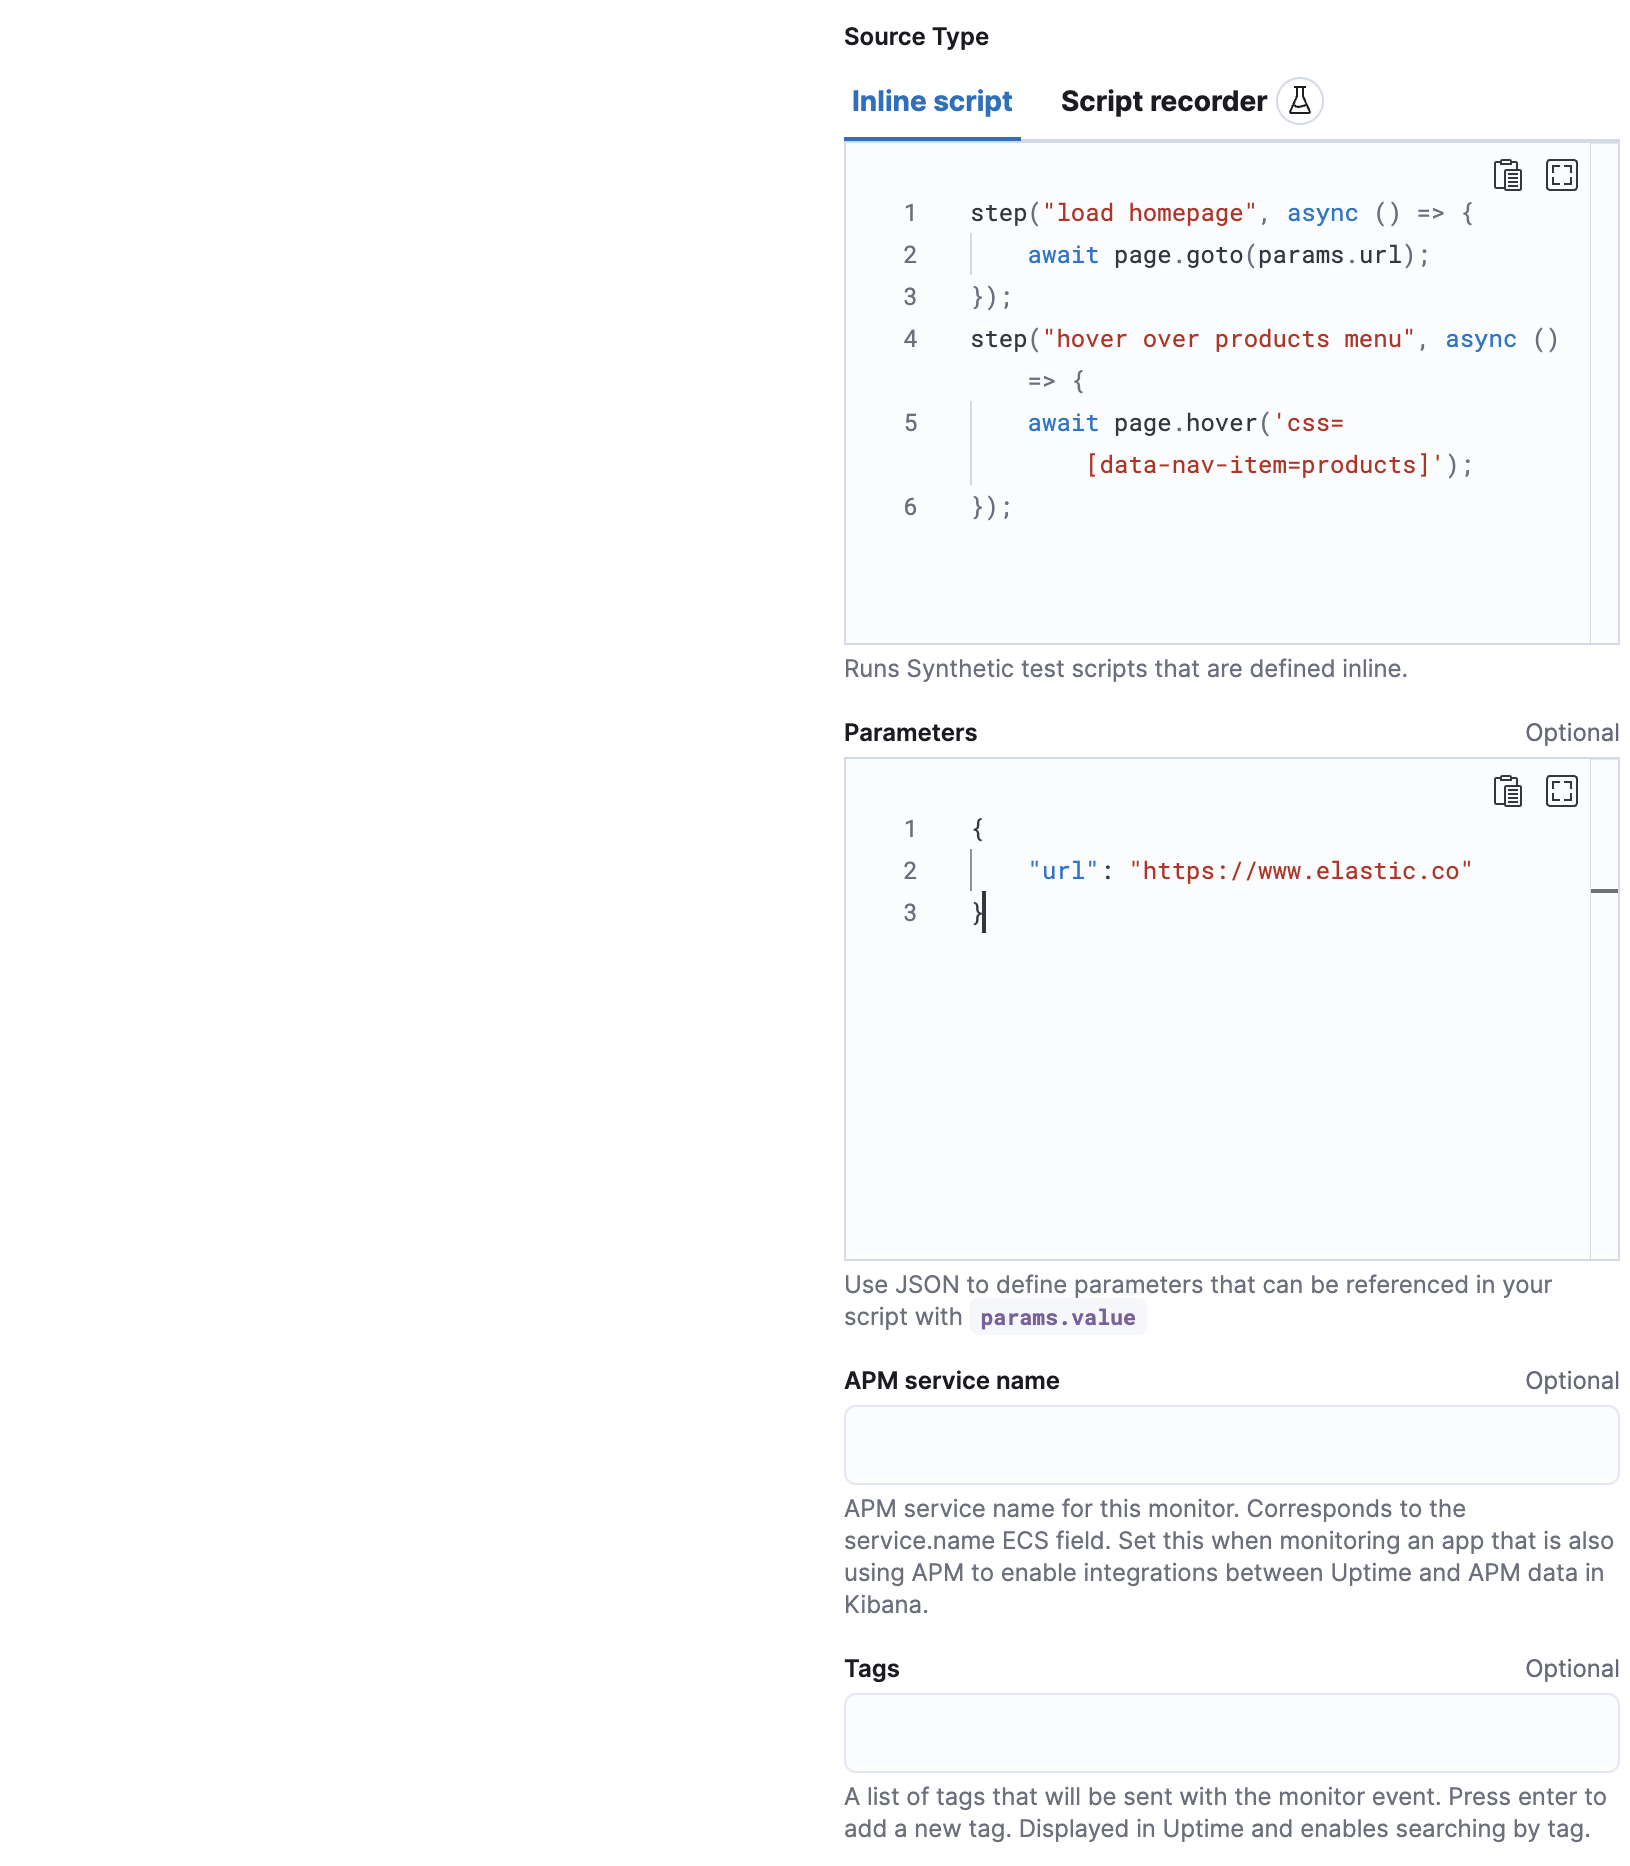Copy the inline script to clipboard

coord(1506,174)
